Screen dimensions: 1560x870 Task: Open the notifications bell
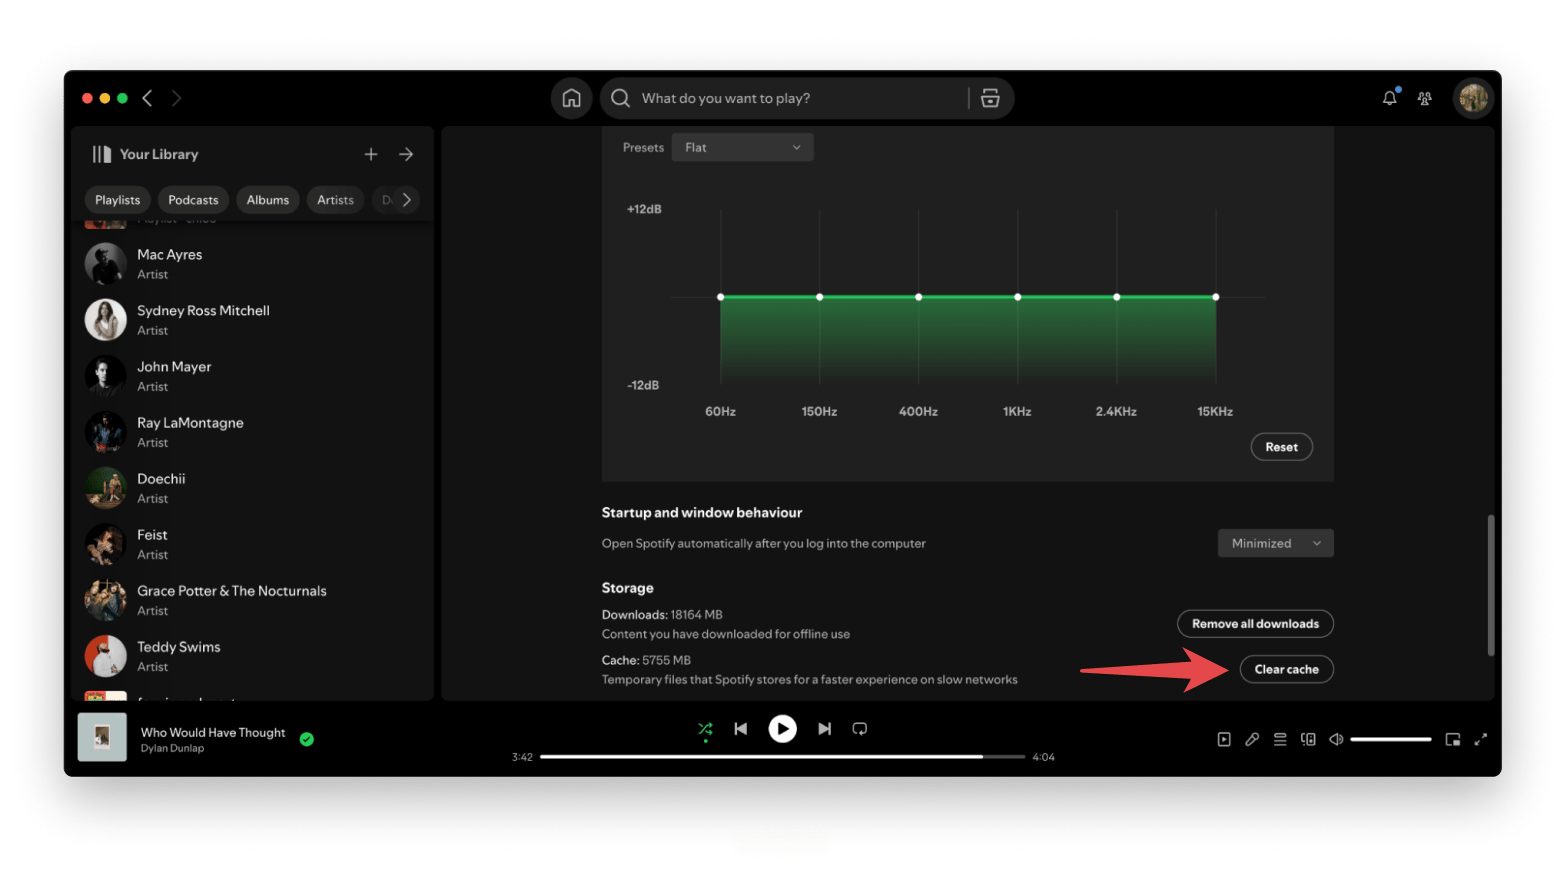tap(1389, 98)
